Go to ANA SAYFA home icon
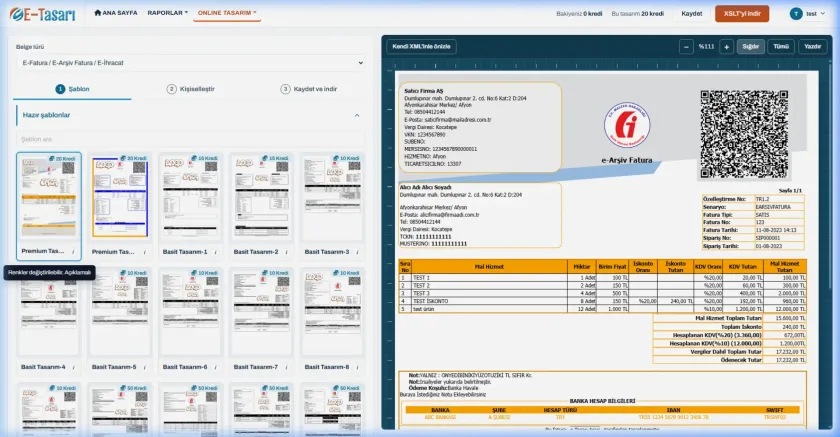The image size is (840, 437). coord(98,12)
